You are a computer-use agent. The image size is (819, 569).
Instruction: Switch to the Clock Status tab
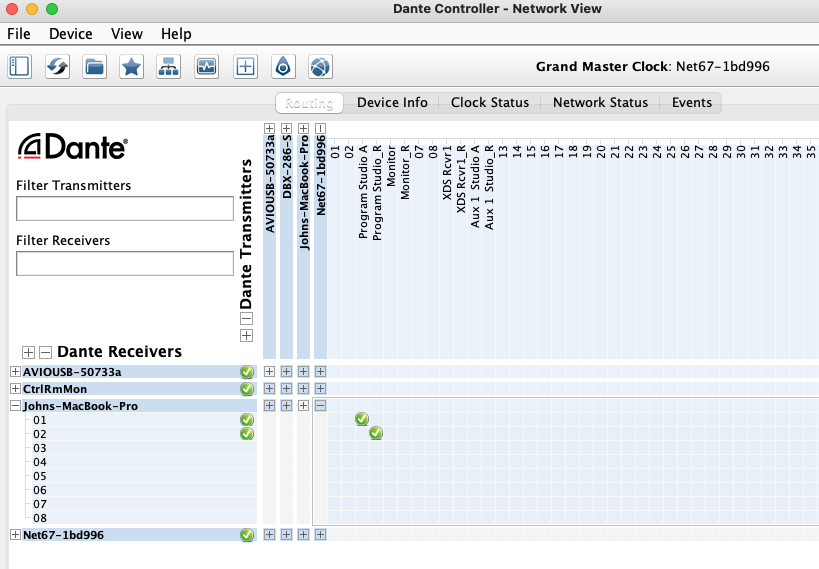(490, 103)
